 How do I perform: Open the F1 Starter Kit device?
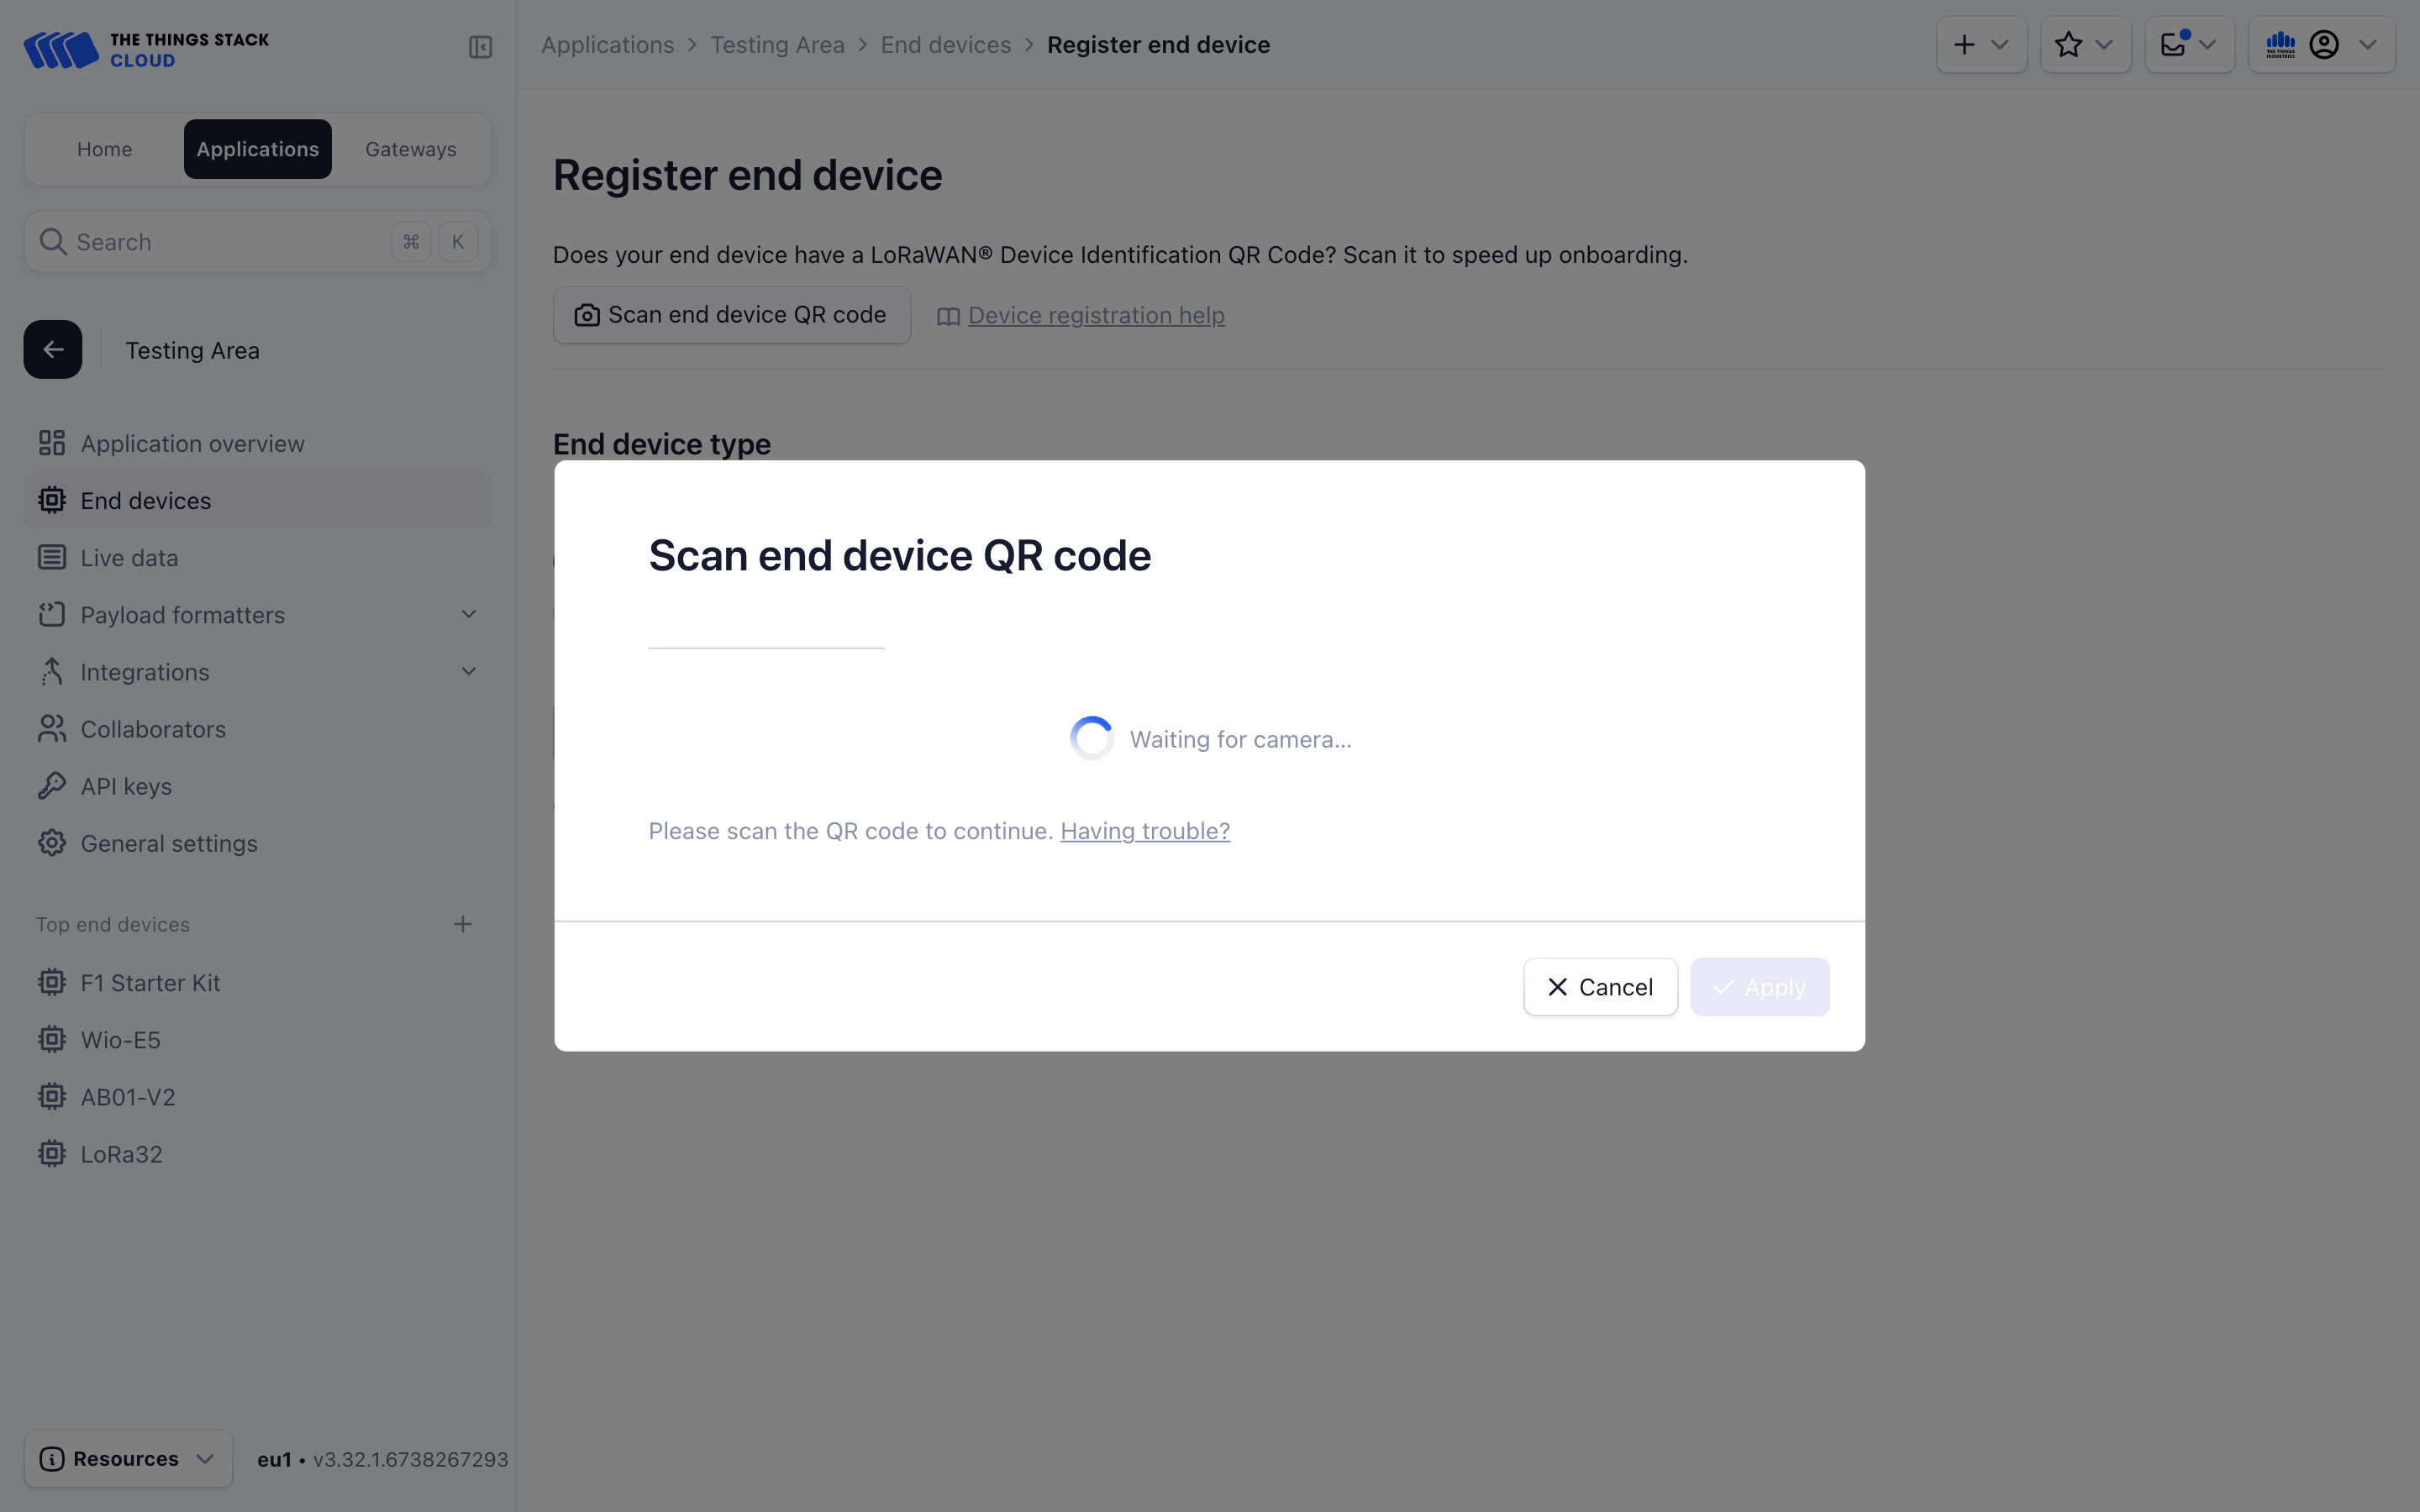150,983
